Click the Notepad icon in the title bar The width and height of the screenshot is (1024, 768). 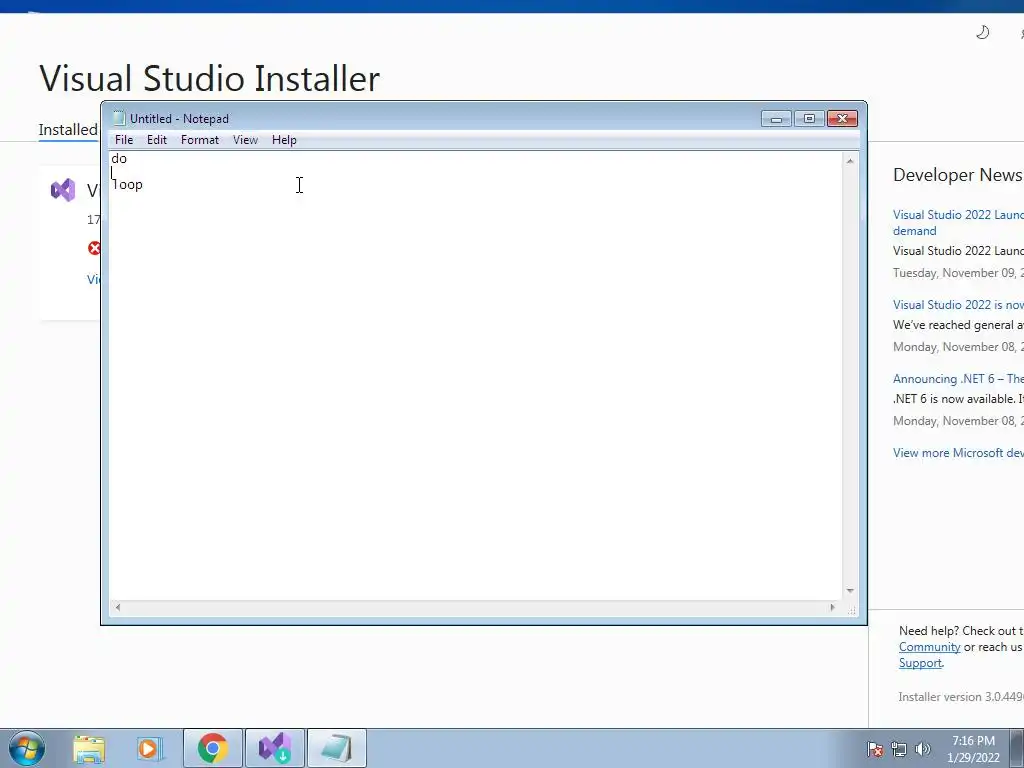point(119,118)
